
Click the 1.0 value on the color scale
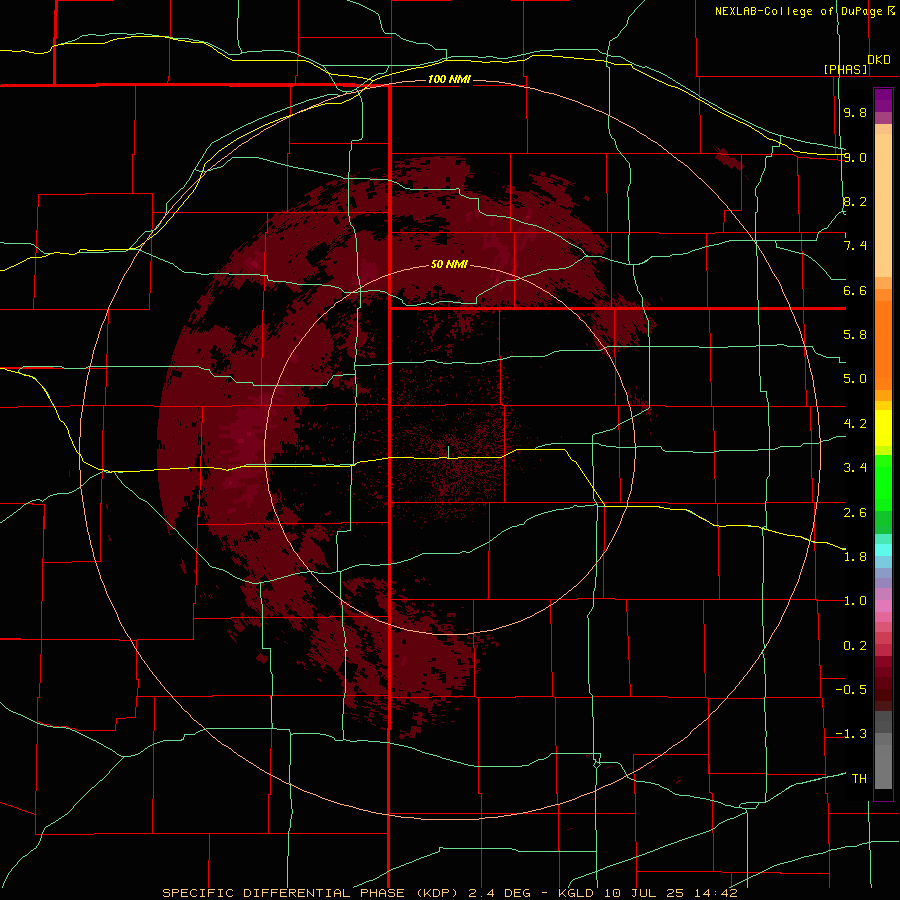pos(855,601)
